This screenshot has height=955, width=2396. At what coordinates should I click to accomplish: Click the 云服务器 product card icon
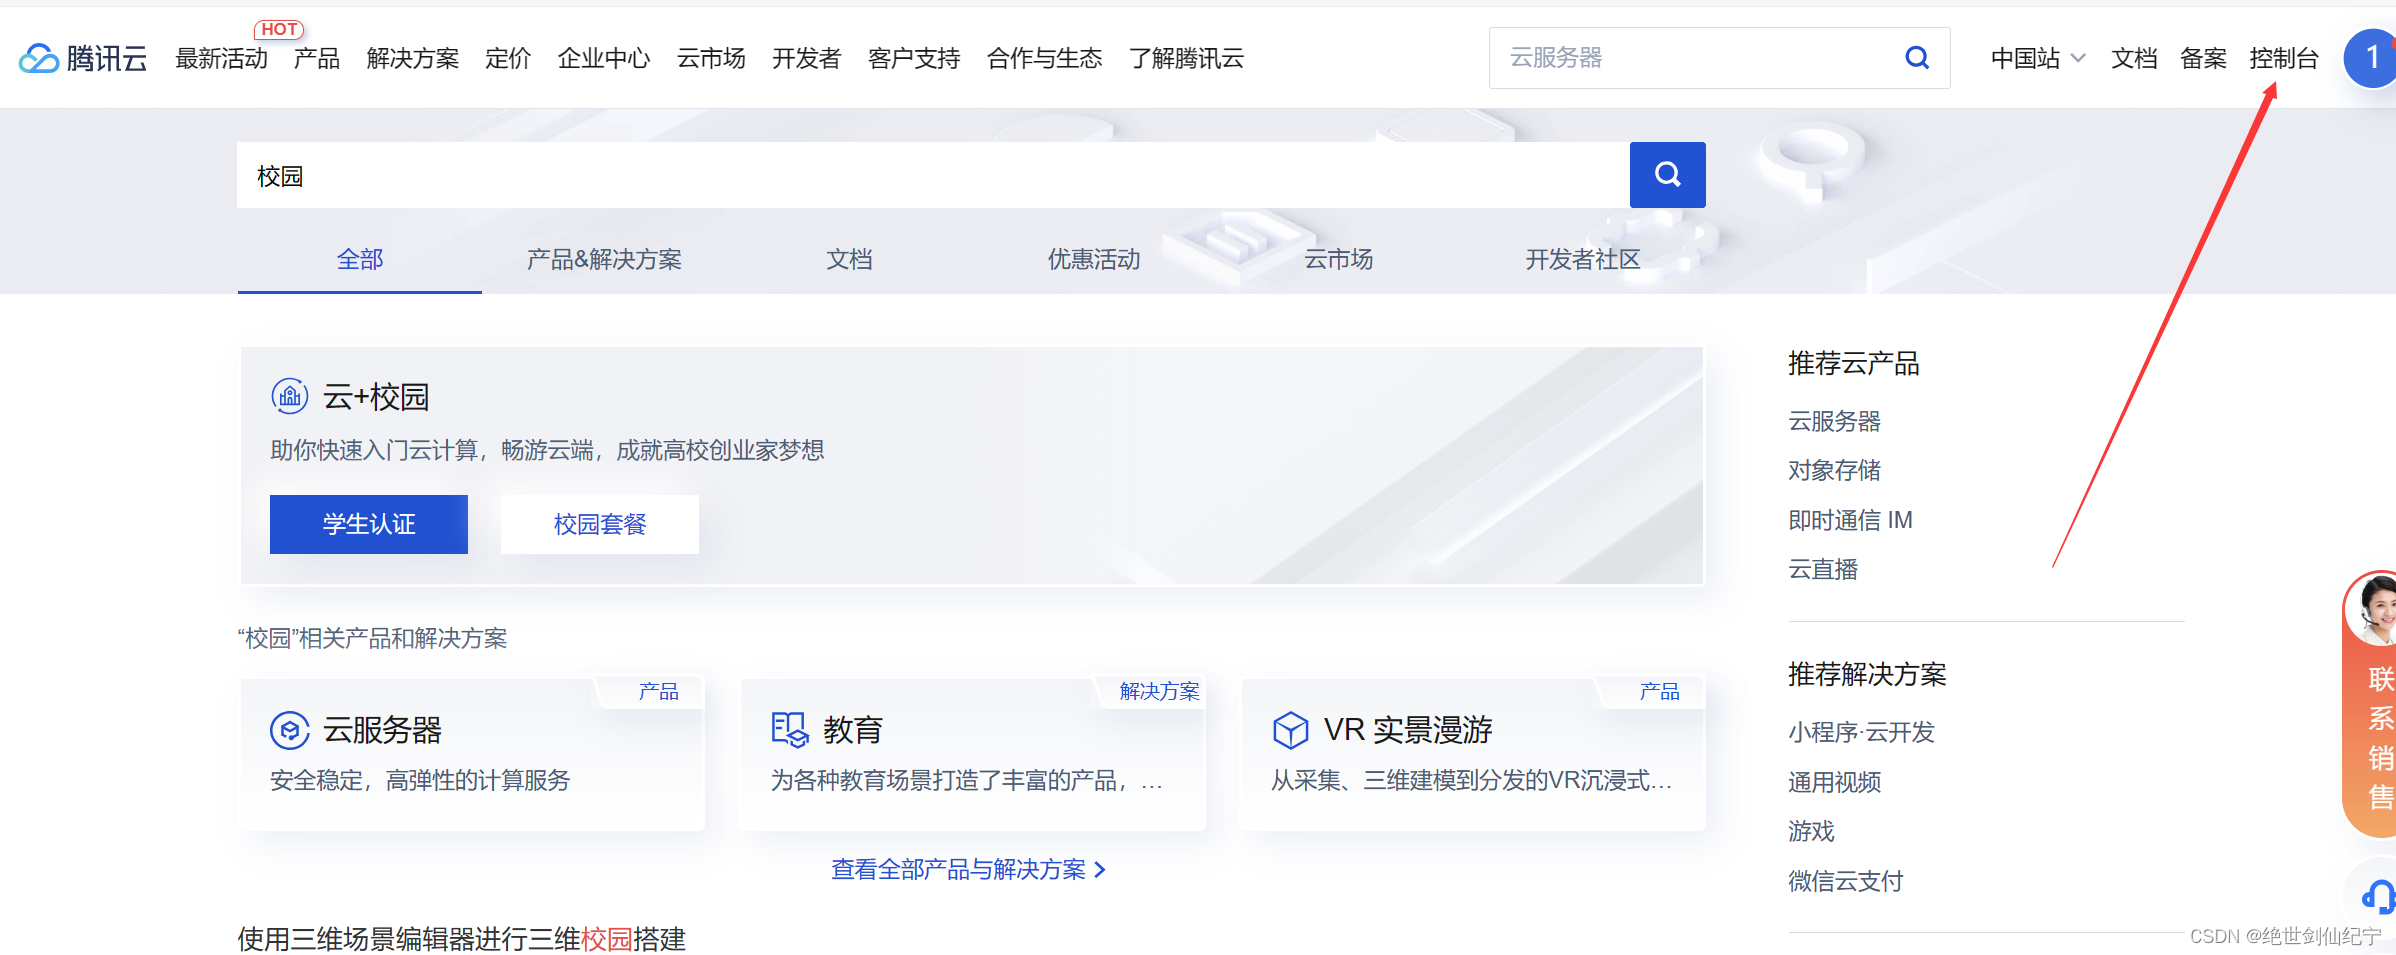point(290,729)
